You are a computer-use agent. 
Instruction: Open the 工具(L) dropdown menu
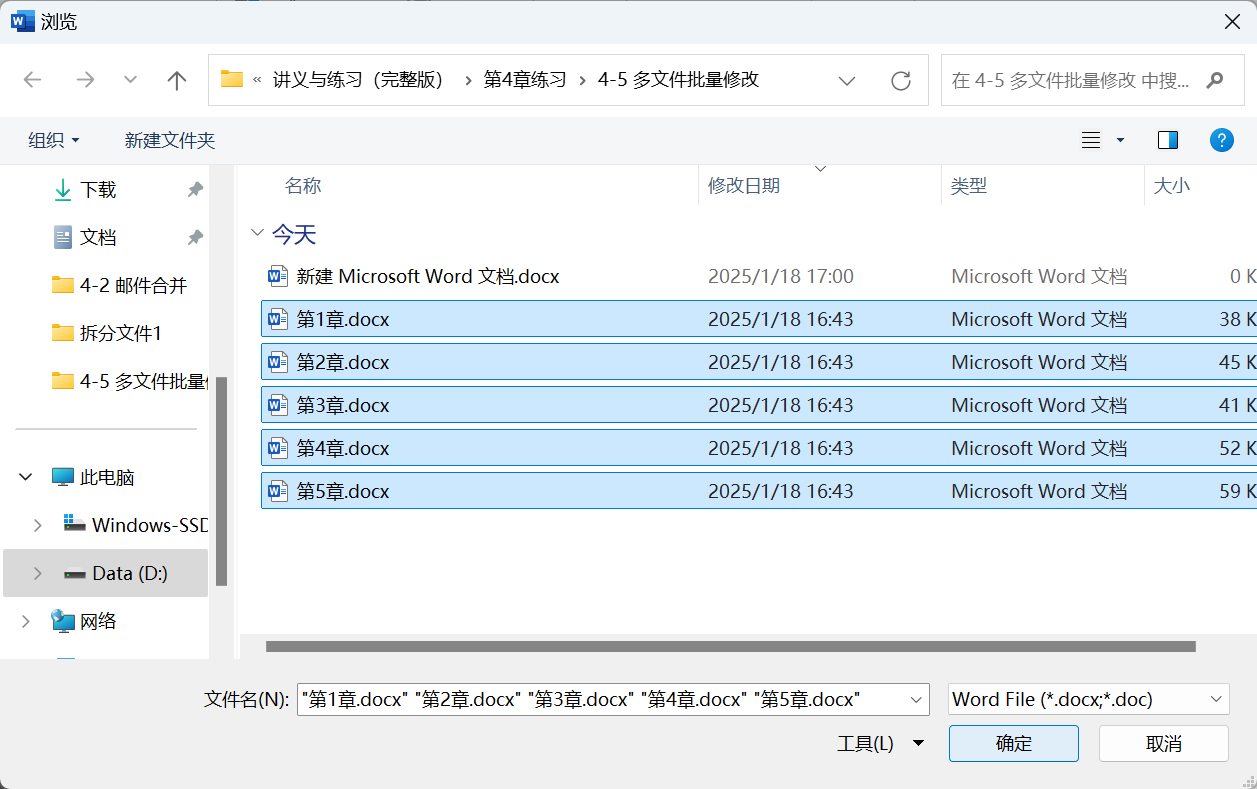(x=881, y=743)
